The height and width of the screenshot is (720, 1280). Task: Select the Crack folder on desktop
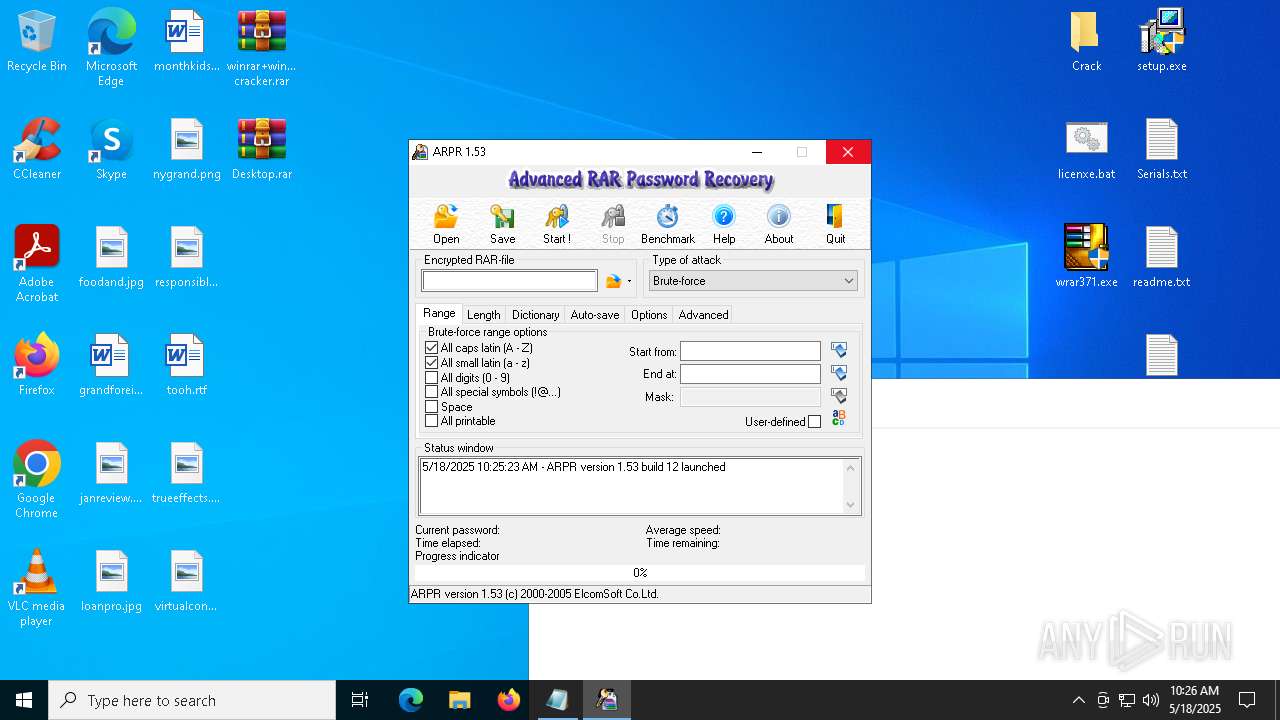[x=1086, y=42]
